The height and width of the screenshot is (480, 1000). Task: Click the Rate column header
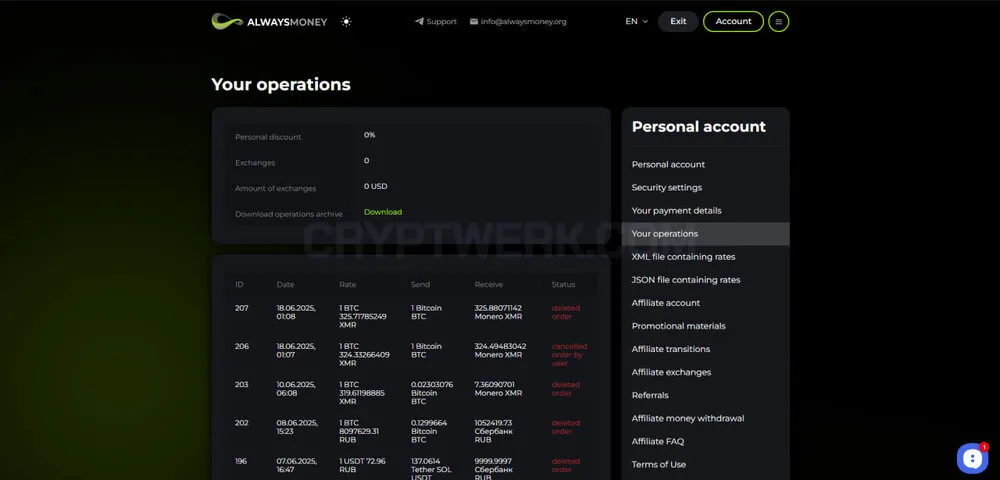(348, 284)
